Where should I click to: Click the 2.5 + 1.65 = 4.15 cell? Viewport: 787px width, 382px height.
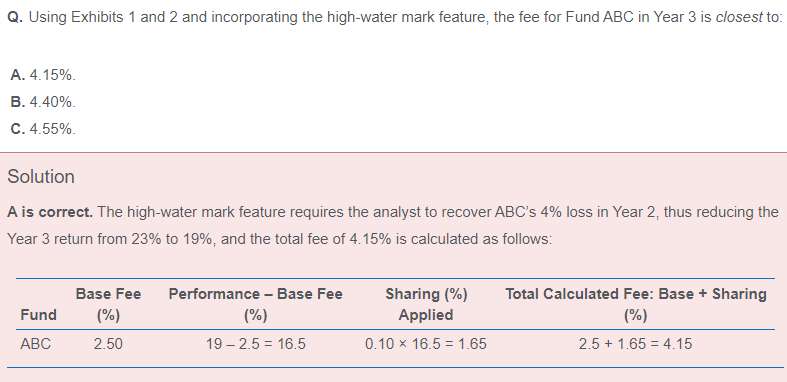tap(635, 344)
